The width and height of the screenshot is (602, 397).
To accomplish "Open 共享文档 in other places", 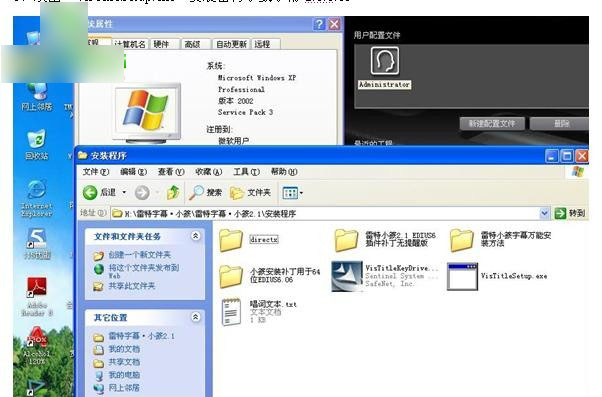I will [x=124, y=362].
